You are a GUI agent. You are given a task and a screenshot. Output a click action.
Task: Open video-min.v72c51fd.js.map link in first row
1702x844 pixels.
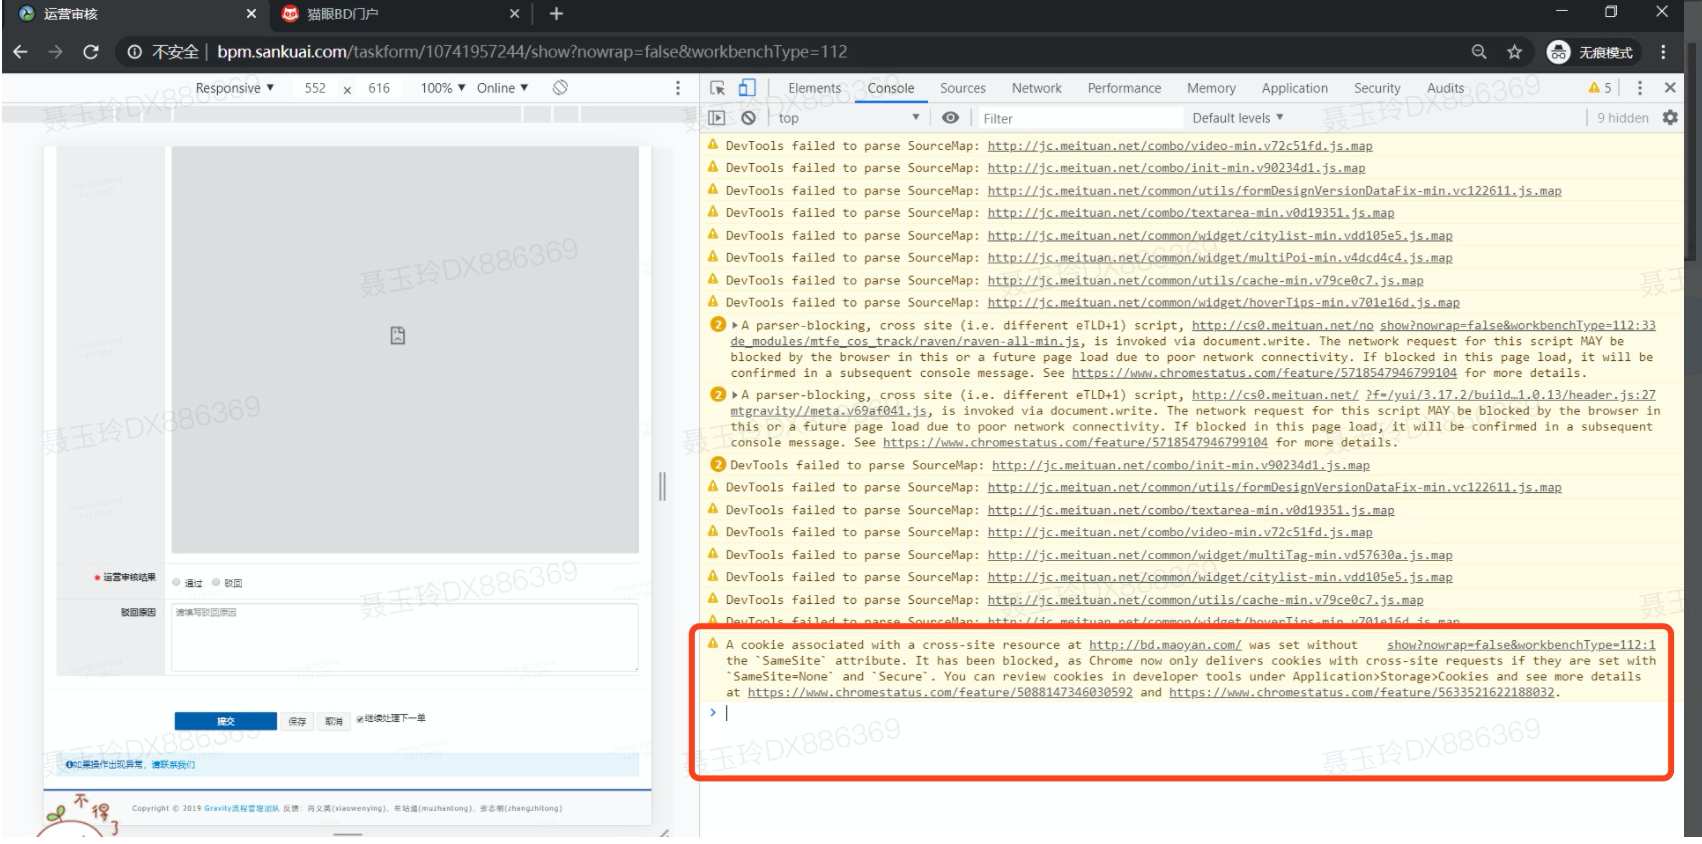[x=1180, y=146]
